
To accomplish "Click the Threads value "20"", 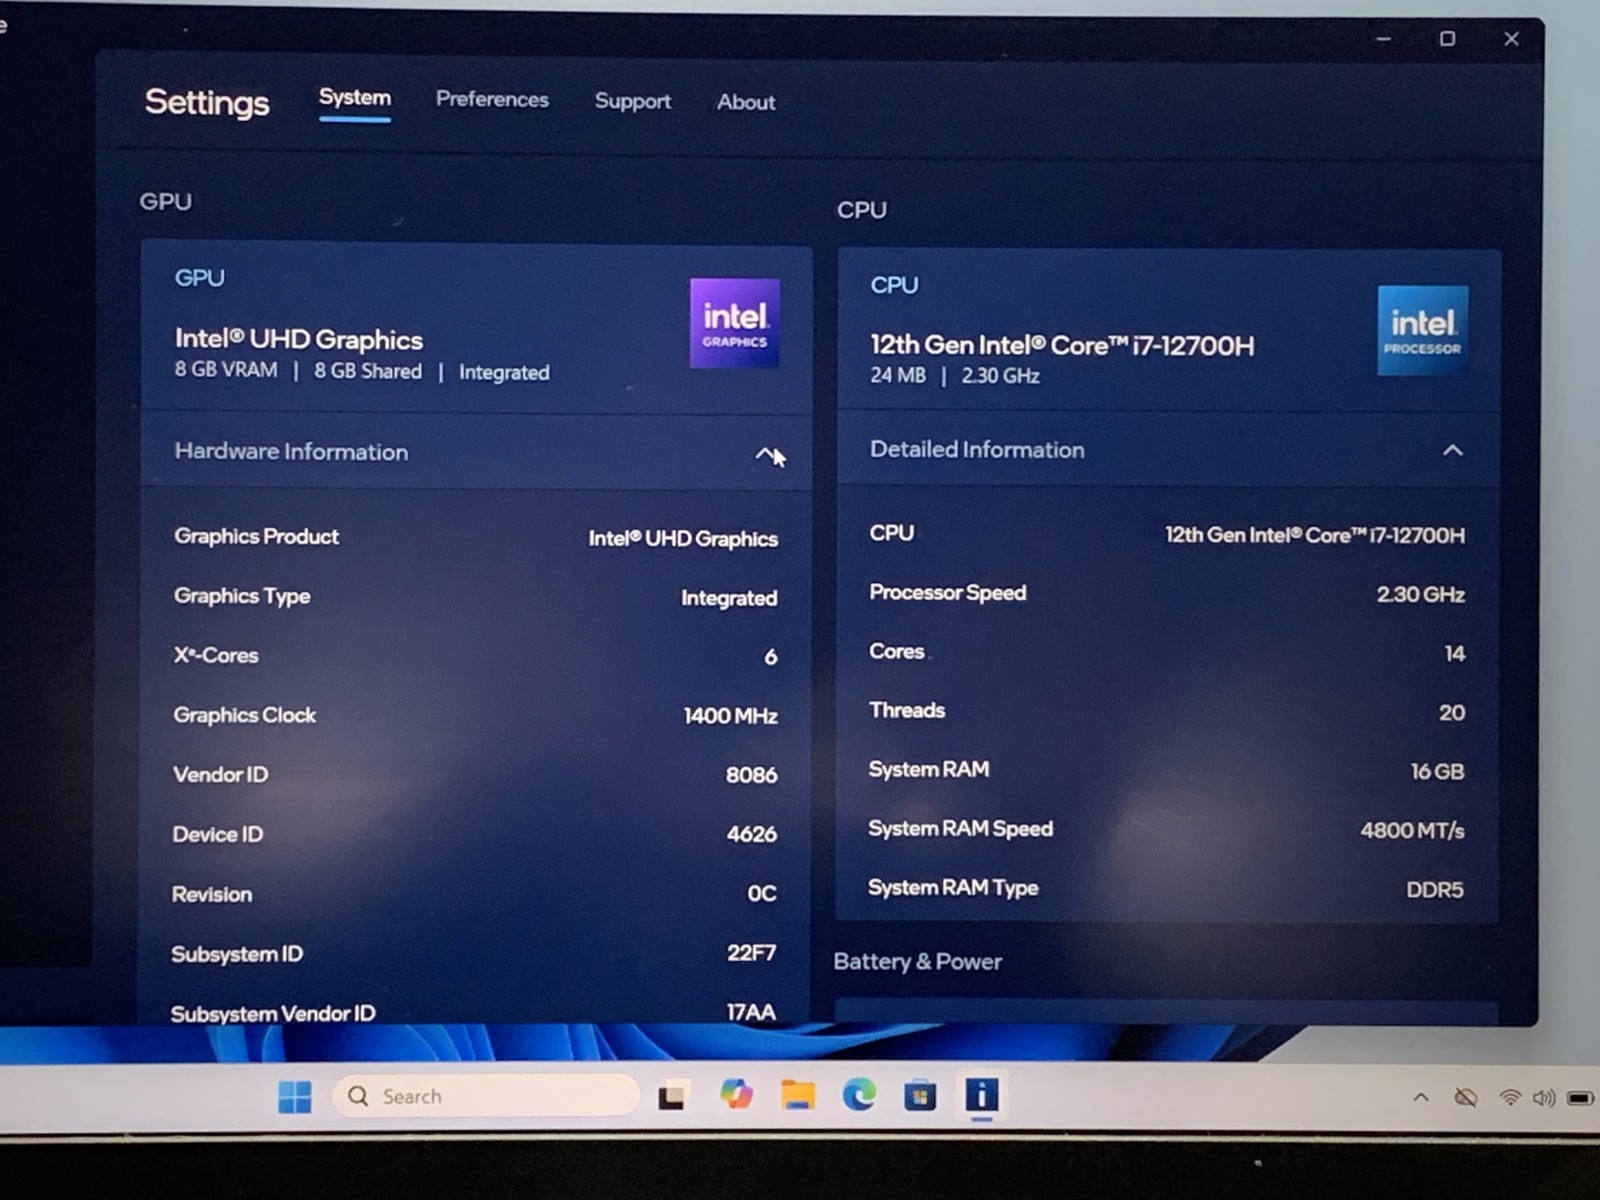I will [x=1452, y=713].
